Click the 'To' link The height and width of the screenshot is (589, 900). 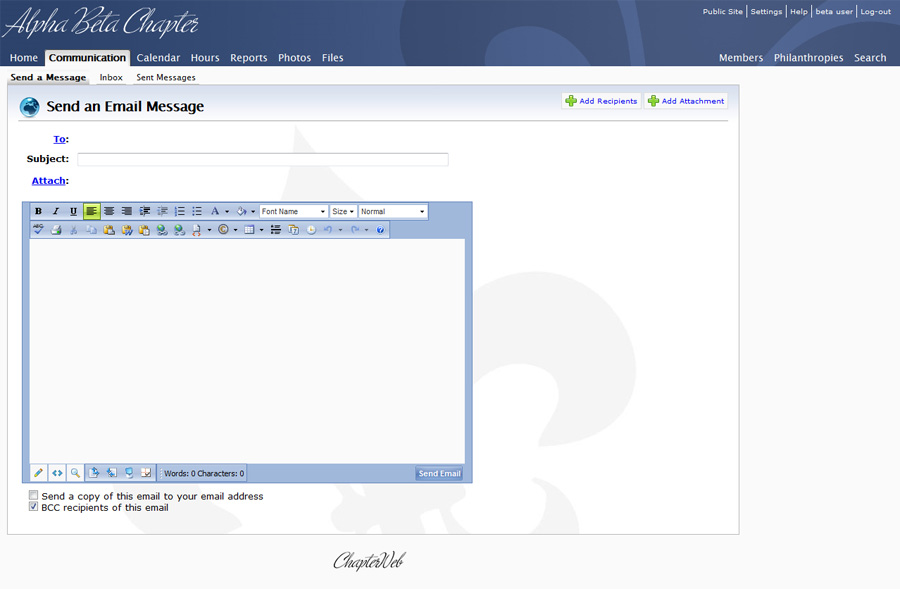[x=59, y=139]
